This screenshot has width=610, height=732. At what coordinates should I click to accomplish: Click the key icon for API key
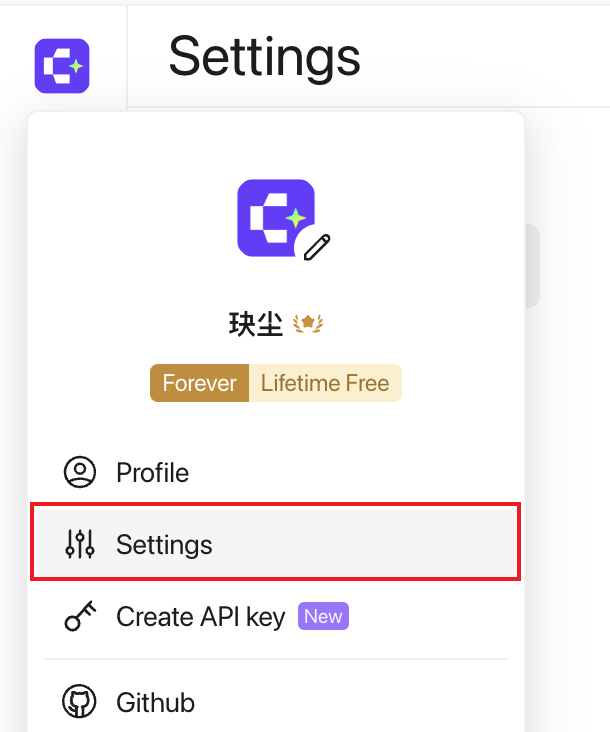[80, 616]
